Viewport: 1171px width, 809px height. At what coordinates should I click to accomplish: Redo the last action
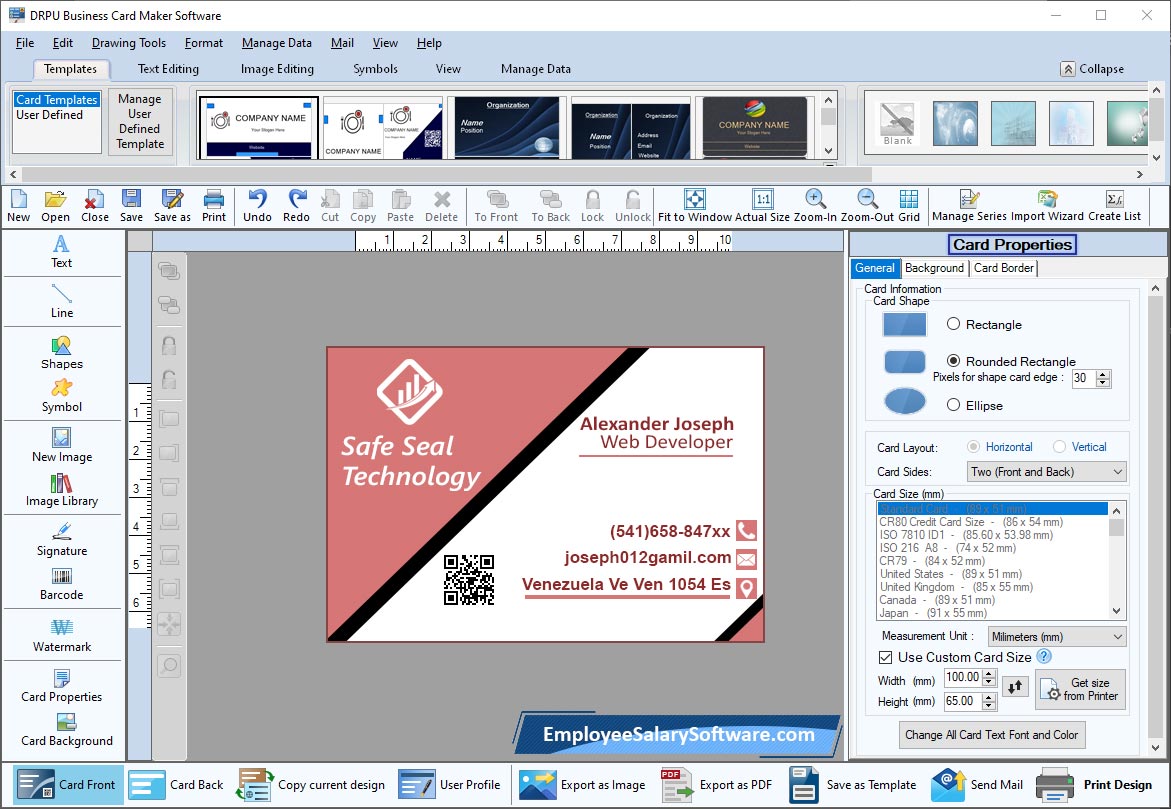point(296,205)
